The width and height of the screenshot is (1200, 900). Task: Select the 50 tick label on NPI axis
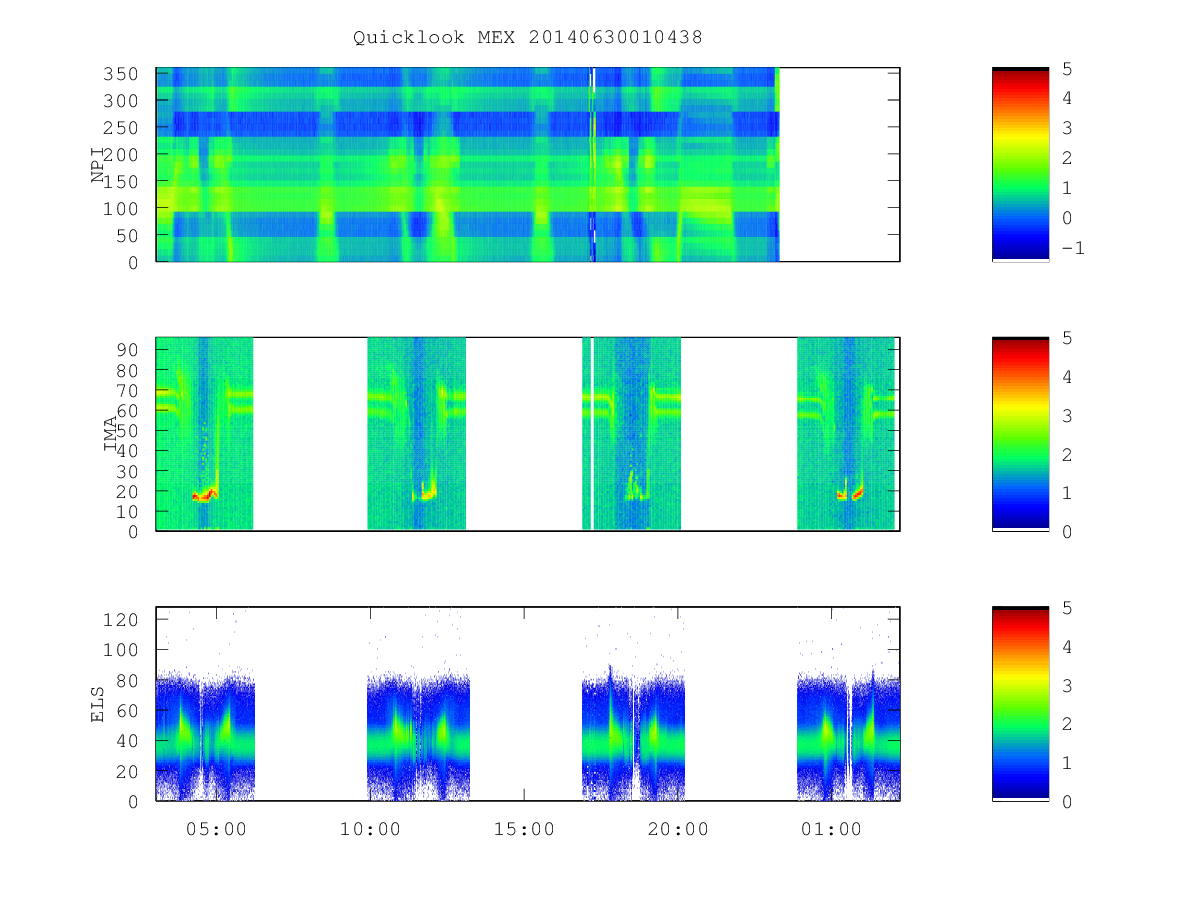(x=129, y=236)
